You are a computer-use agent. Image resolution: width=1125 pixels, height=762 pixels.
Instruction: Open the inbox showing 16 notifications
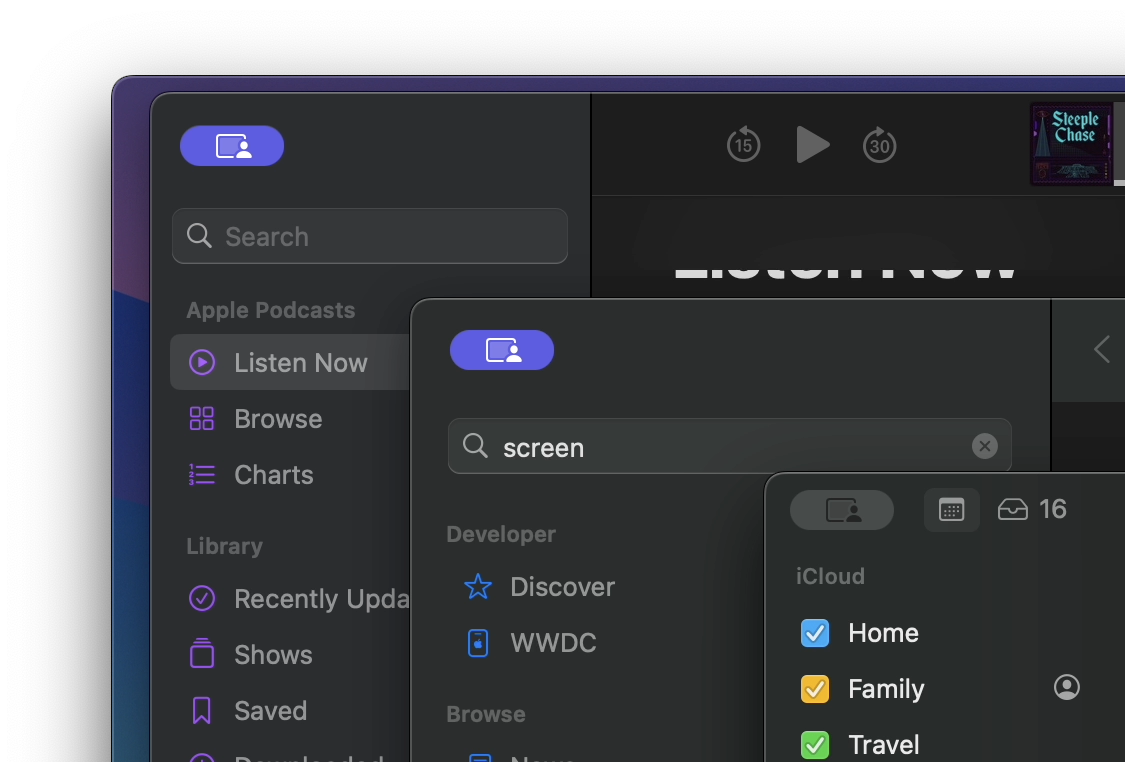(x=1032, y=509)
